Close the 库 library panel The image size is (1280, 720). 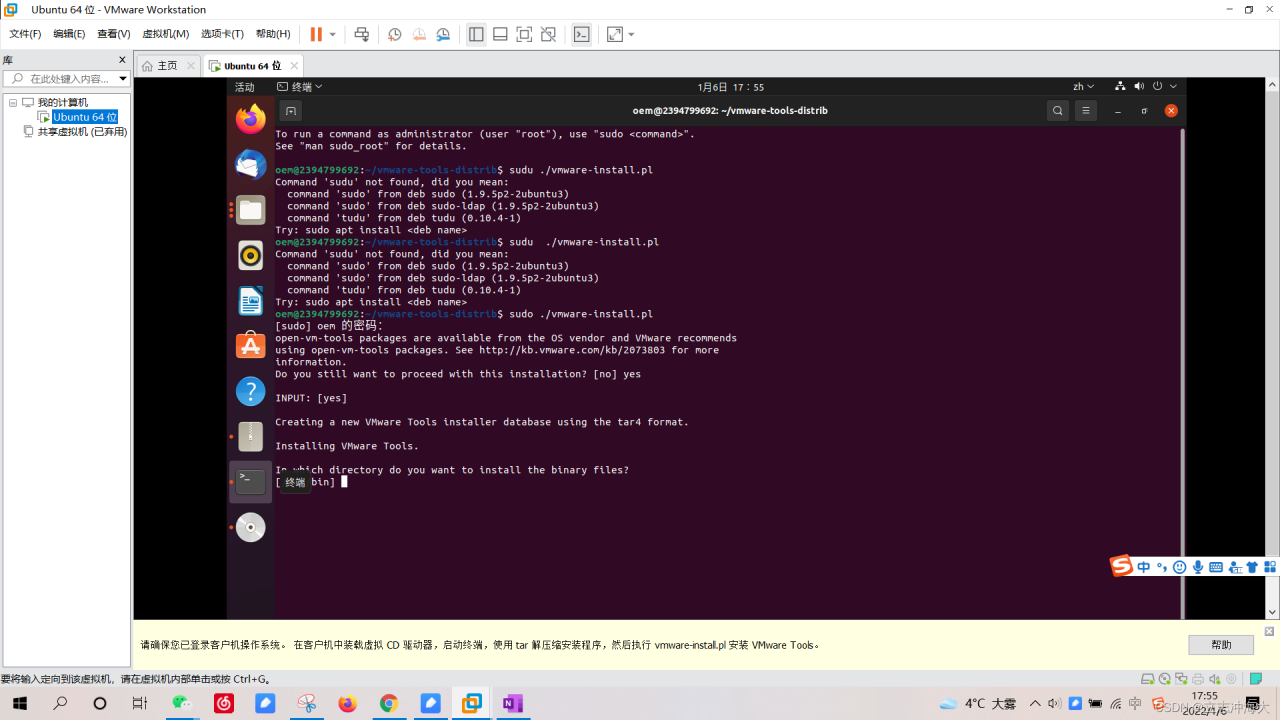123,60
